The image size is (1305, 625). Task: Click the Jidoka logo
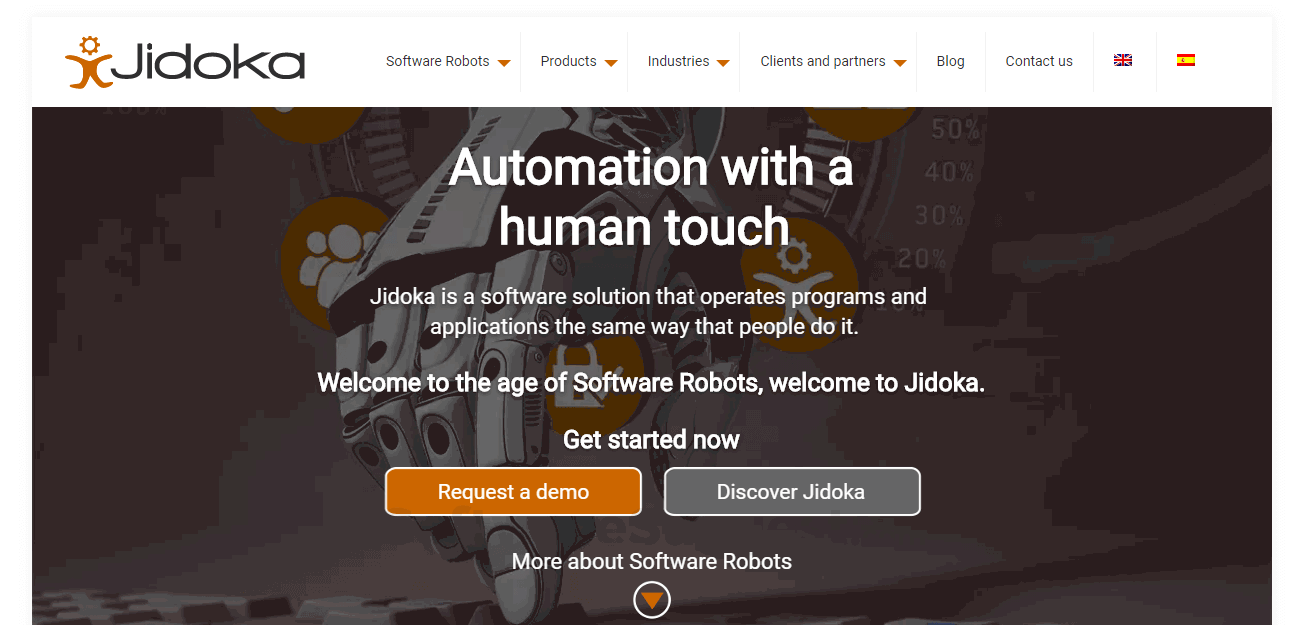[x=185, y=62]
